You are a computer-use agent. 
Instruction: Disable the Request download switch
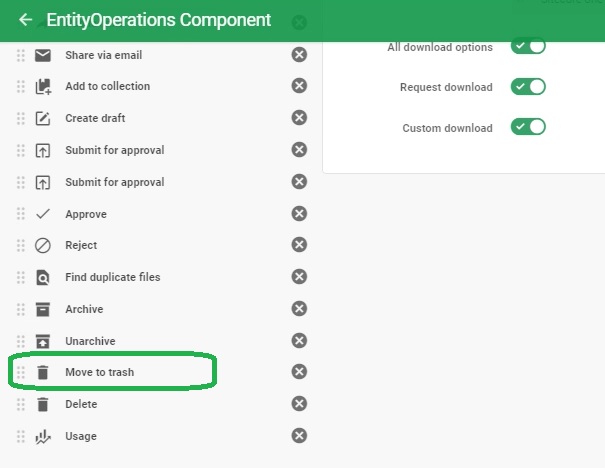coord(528,87)
